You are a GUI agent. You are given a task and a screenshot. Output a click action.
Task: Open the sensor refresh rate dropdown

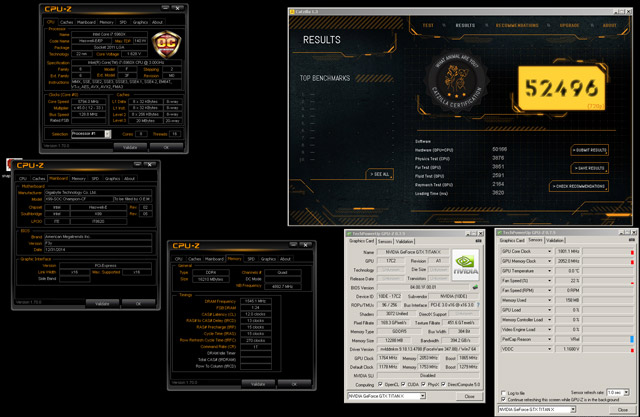626,392
